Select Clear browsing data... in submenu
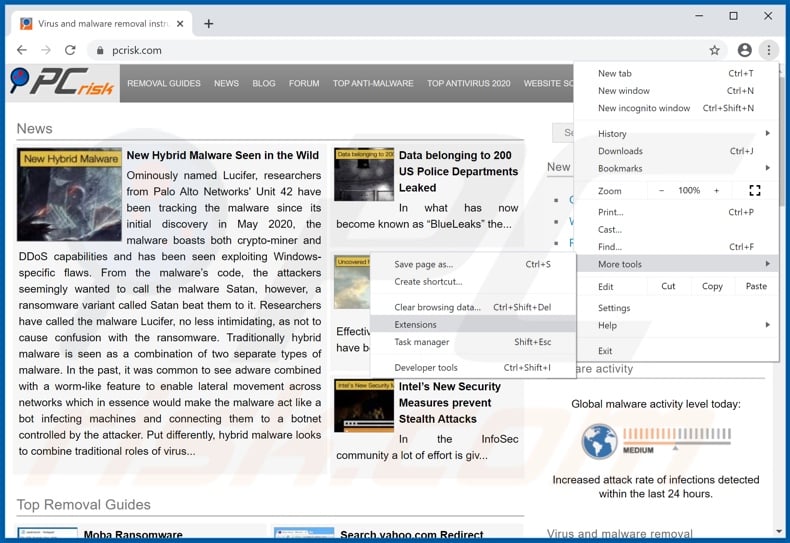 pos(473,307)
